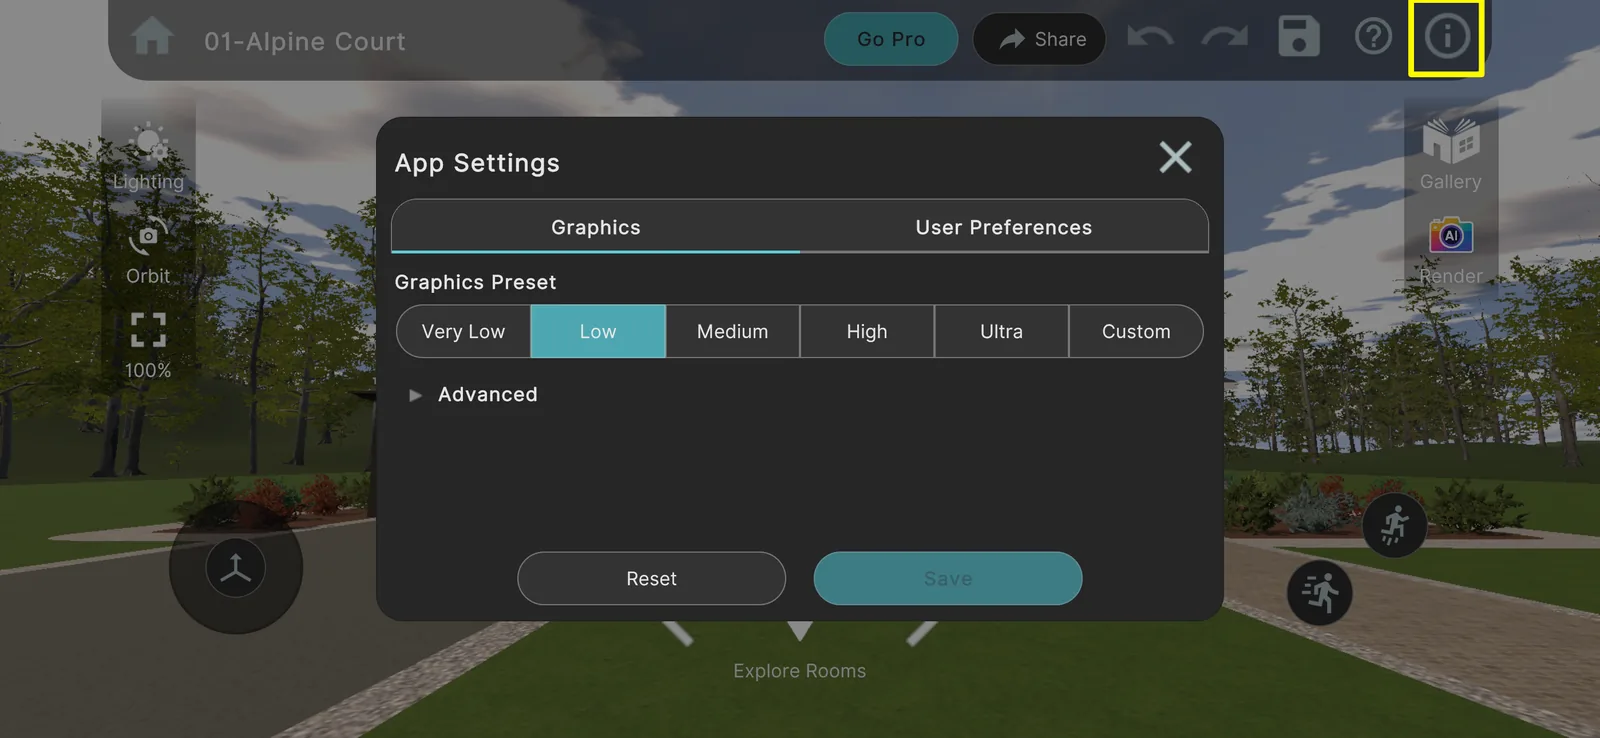Select the Ultra graphics preset
The width and height of the screenshot is (1600, 738).
coord(1001,331)
